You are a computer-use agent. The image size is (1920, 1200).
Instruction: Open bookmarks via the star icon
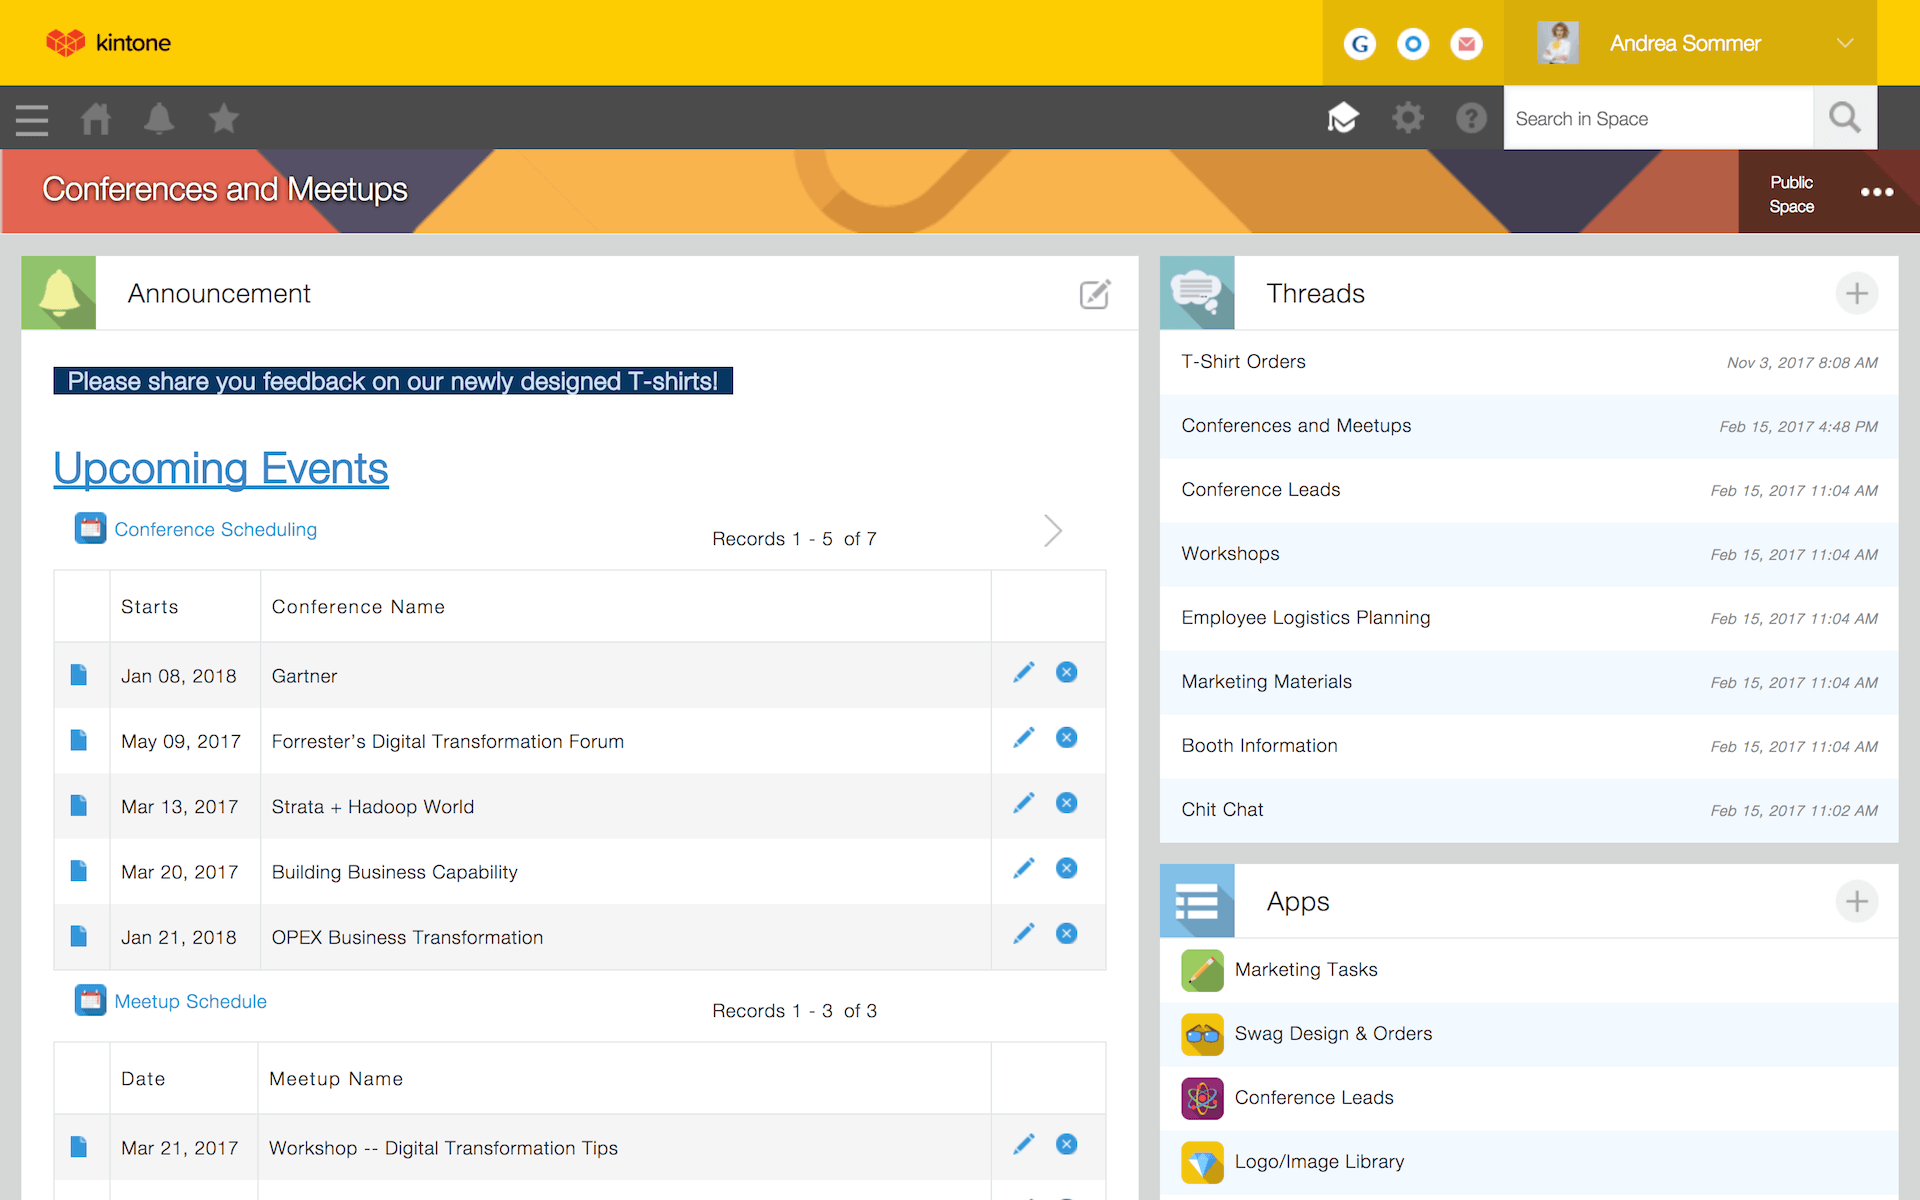coord(223,119)
